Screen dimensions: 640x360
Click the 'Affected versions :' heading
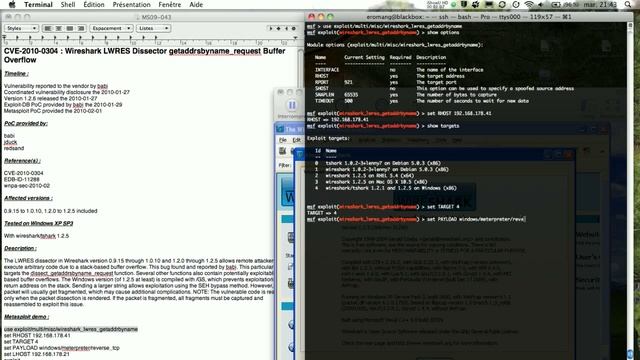(x=28, y=198)
